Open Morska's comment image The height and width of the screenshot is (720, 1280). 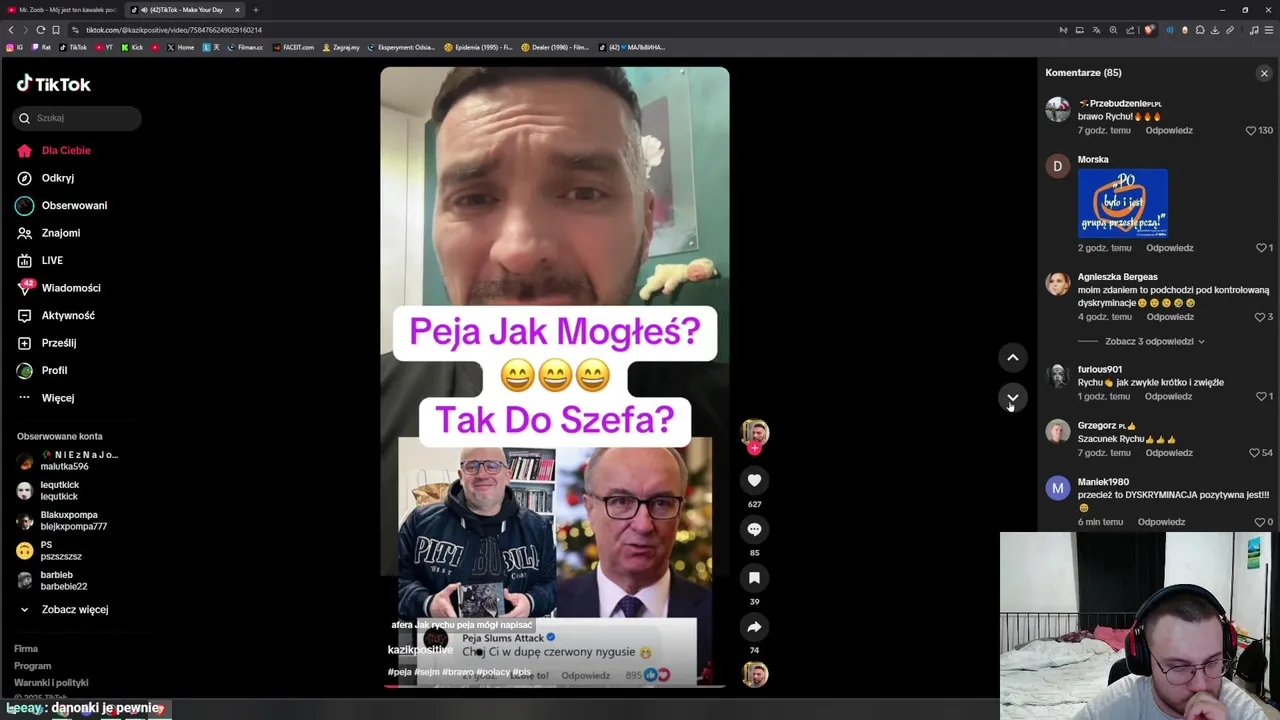1122,203
